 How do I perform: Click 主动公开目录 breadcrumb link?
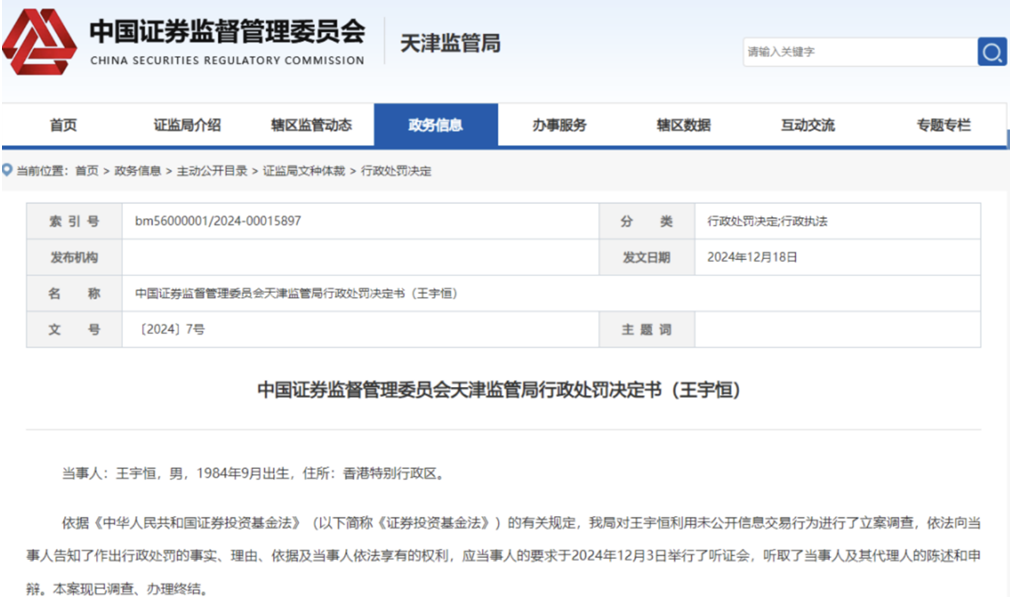tap(212, 171)
